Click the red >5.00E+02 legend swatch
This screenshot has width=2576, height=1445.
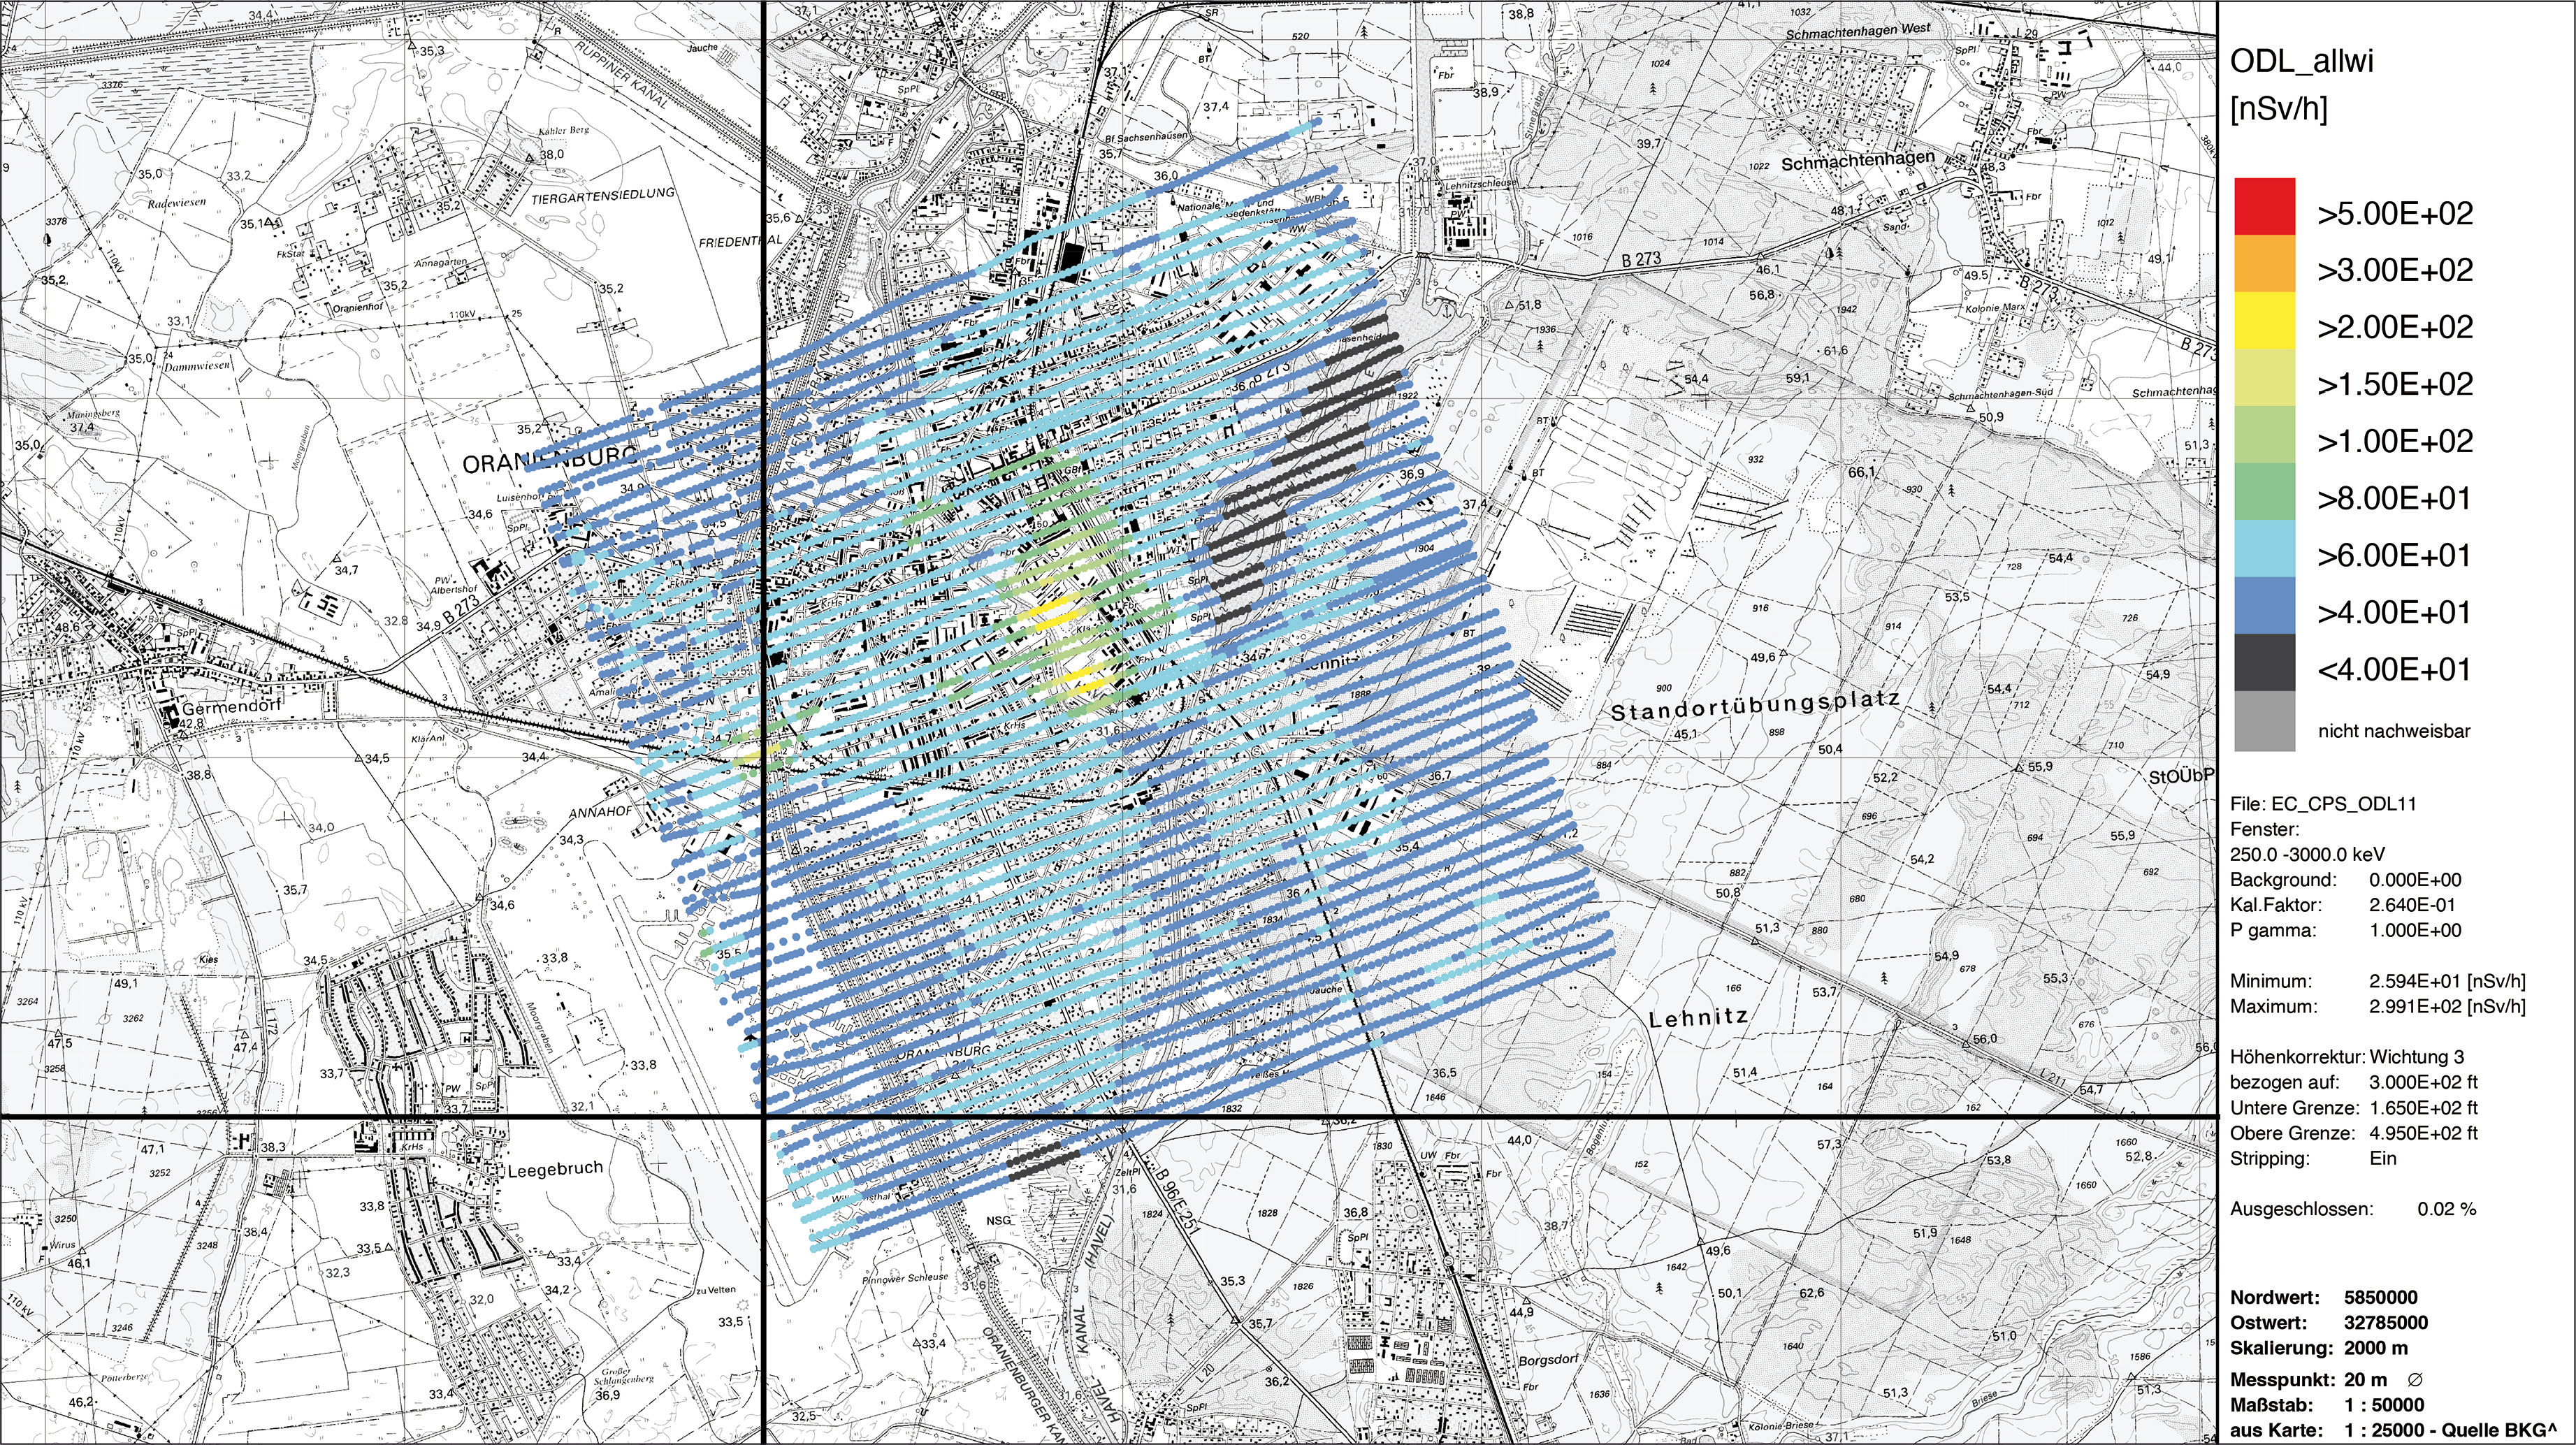click(x=2265, y=206)
